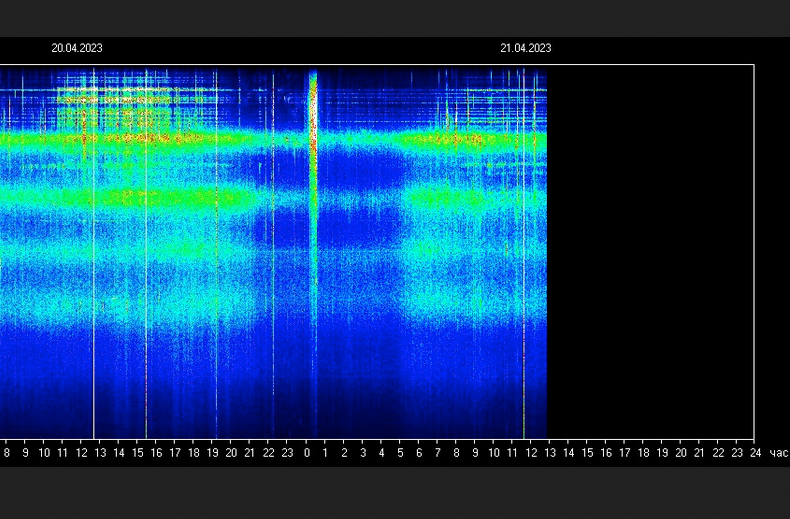This screenshot has width=790, height=519.
Task: Select the hour 0 midnight tick label
Action: tap(307, 453)
